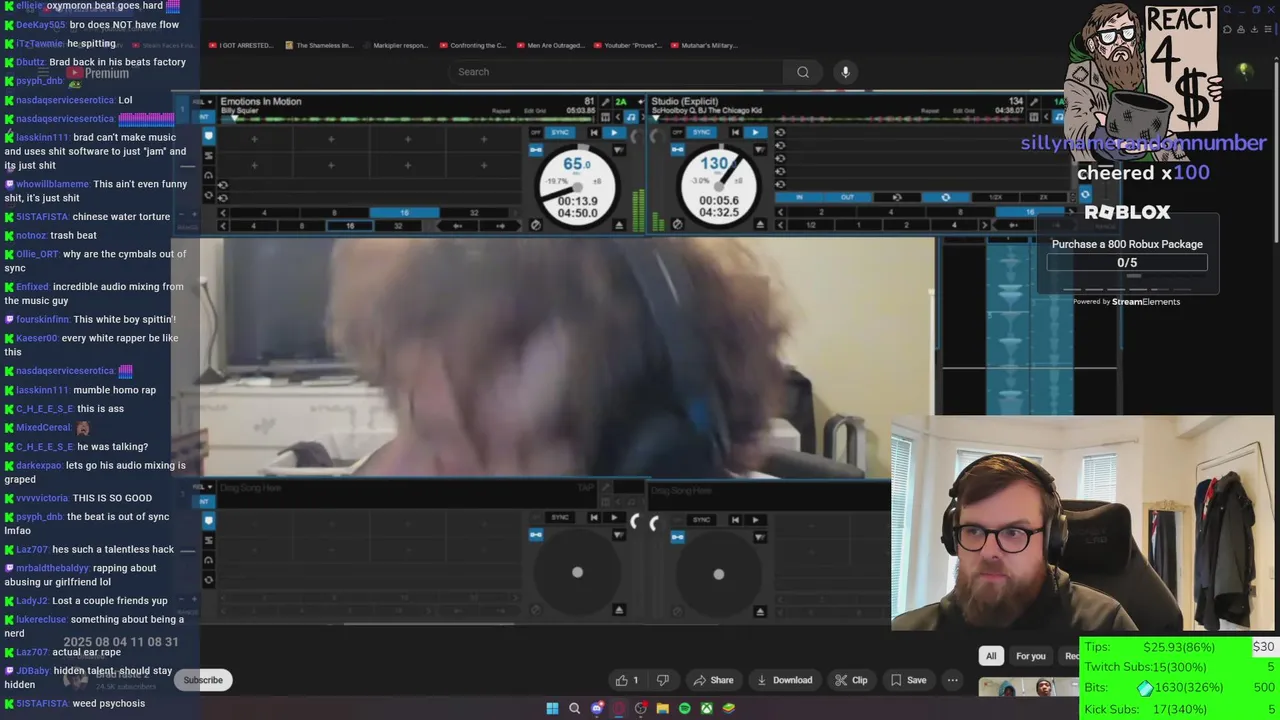
Task: Download the video
Action: pyautogui.click(x=784, y=680)
